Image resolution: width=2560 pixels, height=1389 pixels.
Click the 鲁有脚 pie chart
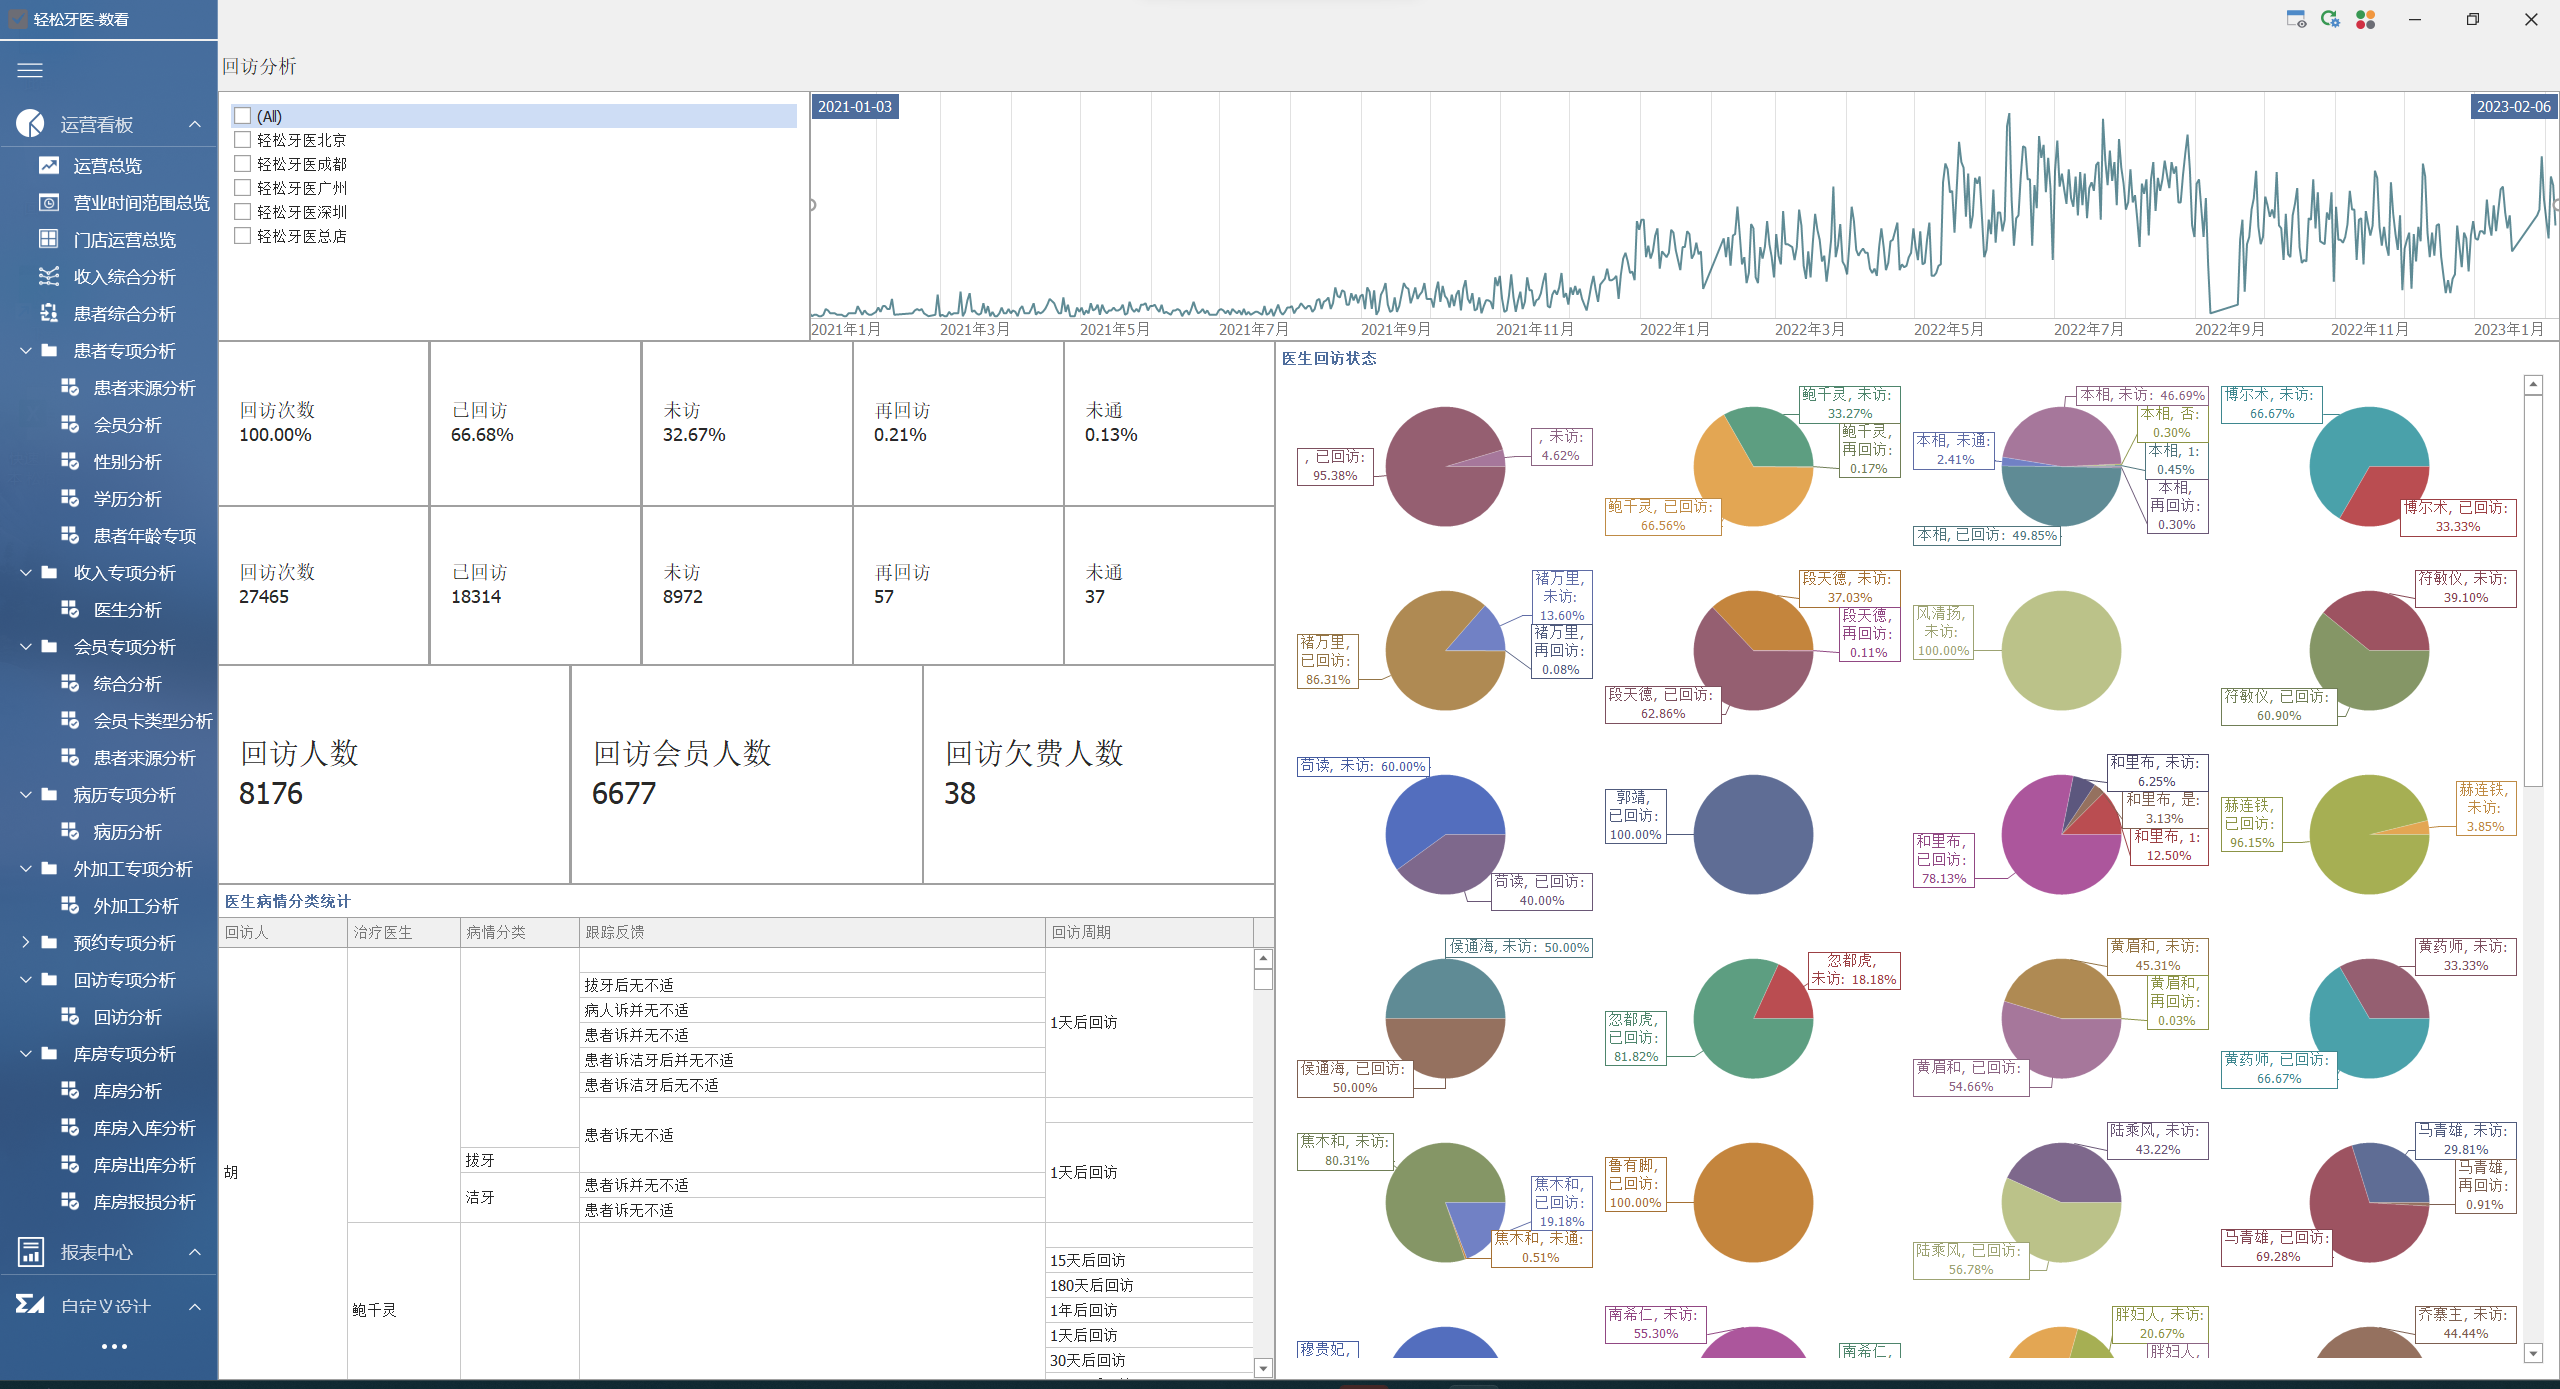click(x=1753, y=1202)
